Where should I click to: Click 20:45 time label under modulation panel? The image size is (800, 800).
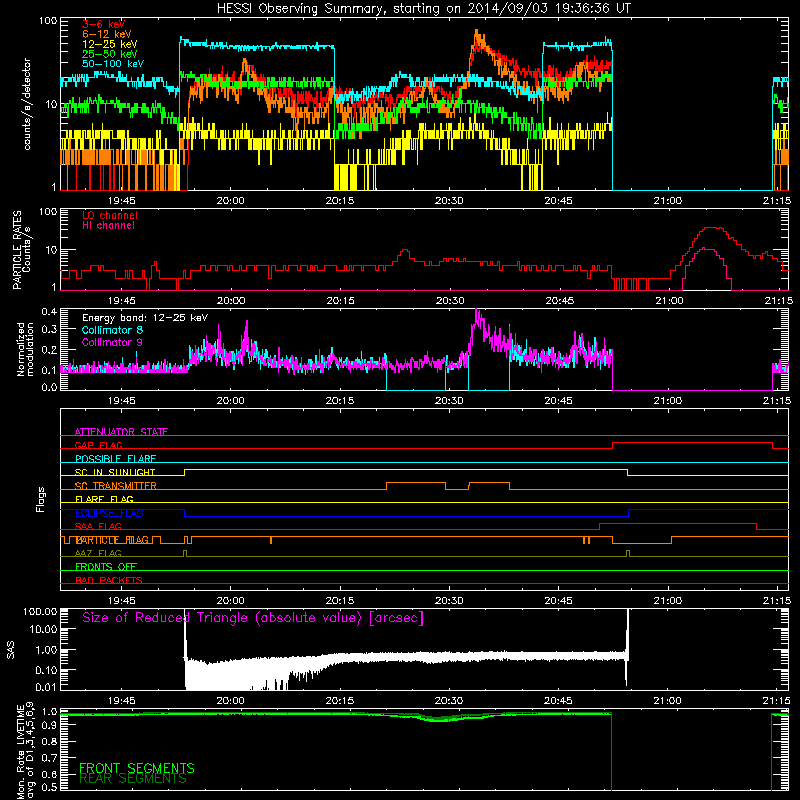point(558,401)
